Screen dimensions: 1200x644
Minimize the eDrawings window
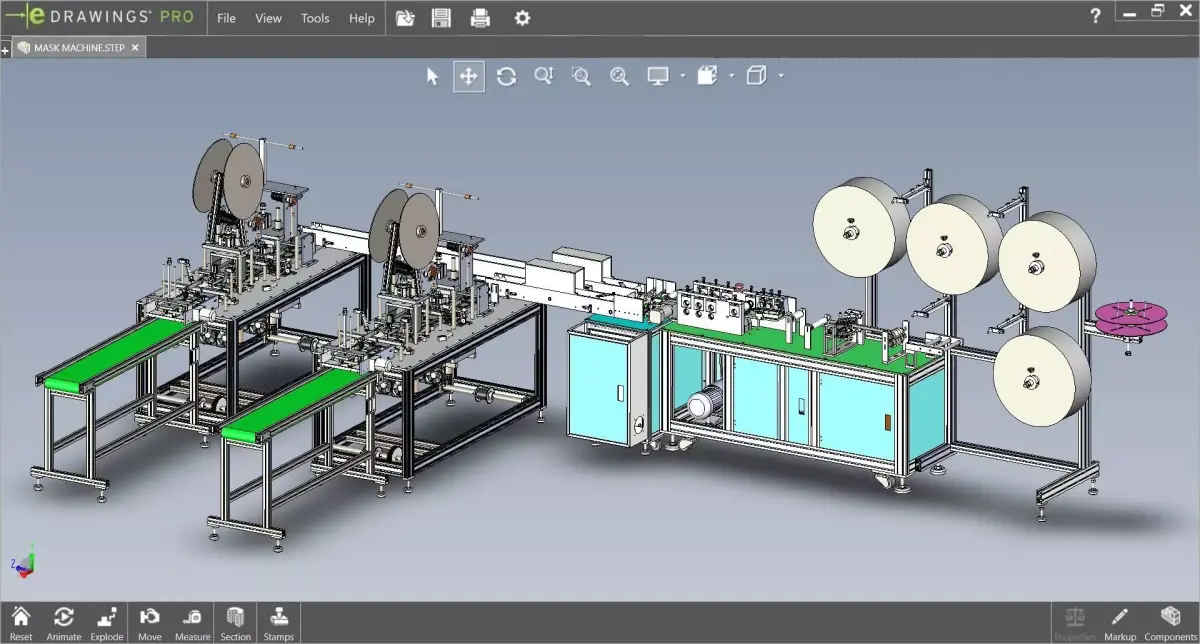[x=1130, y=13]
